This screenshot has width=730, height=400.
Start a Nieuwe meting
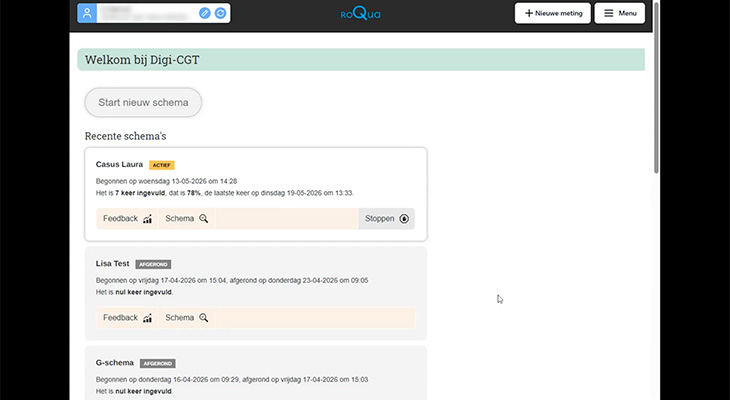(x=553, y=13)
